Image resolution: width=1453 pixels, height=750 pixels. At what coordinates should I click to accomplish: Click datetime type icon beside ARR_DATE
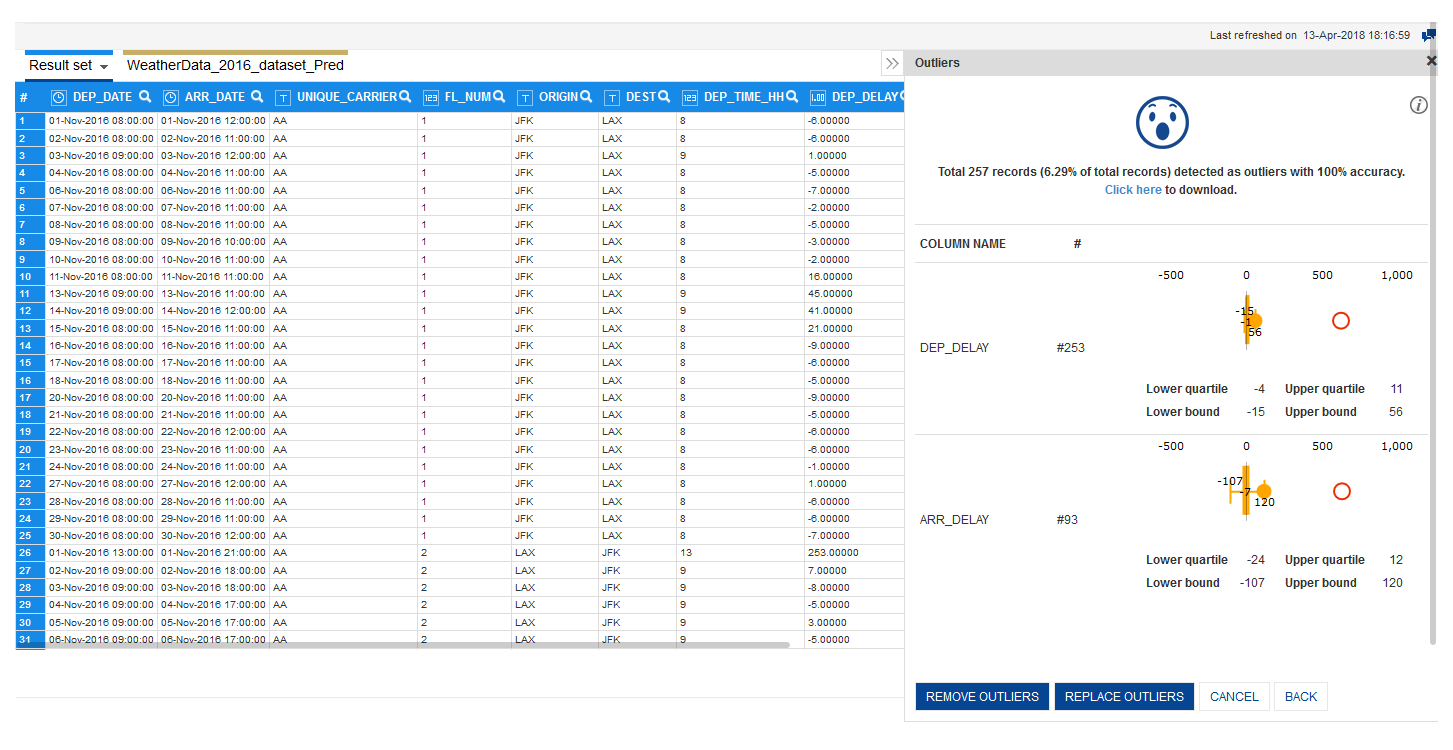click(171, 98)
